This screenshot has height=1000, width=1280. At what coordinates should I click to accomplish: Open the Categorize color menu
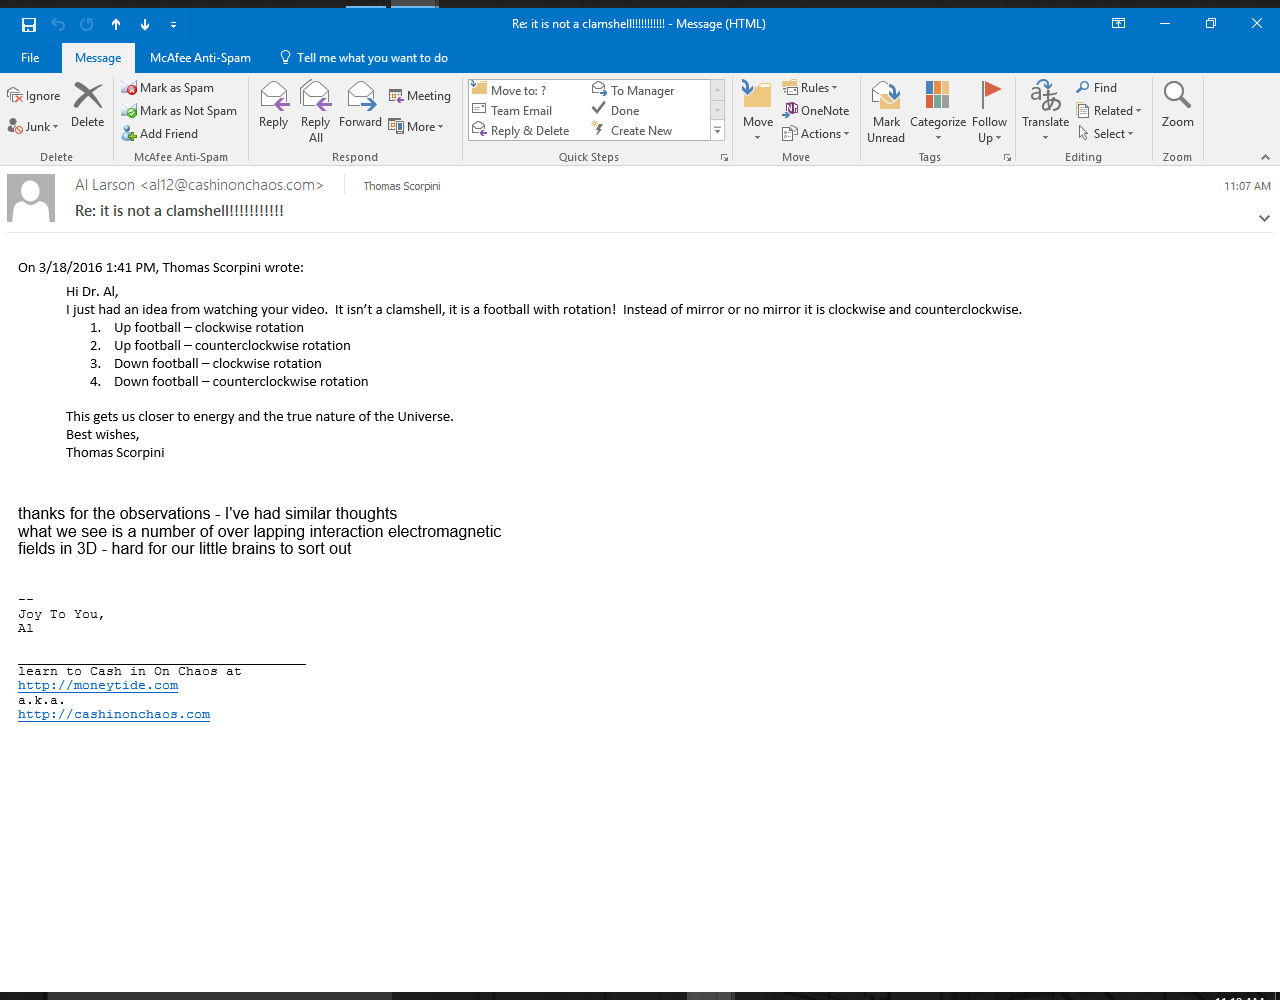point(938,112)
